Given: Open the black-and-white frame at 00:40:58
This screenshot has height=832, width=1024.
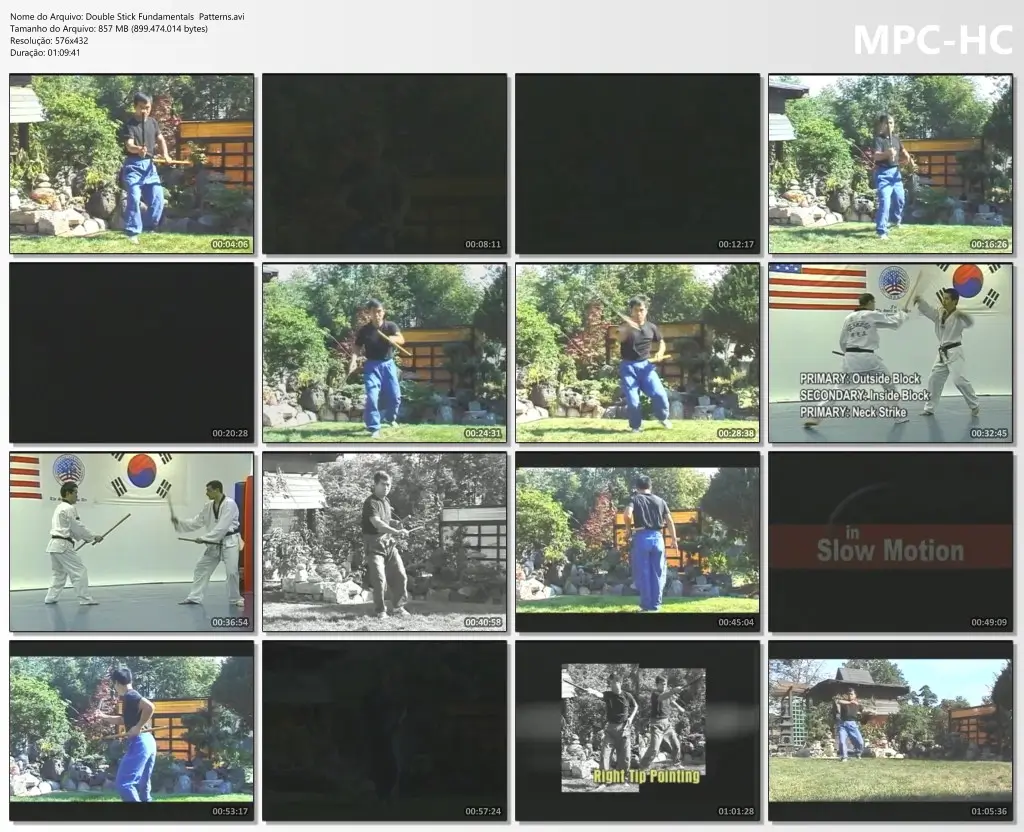Looking at the screenshot, I should tap(385, 541).
